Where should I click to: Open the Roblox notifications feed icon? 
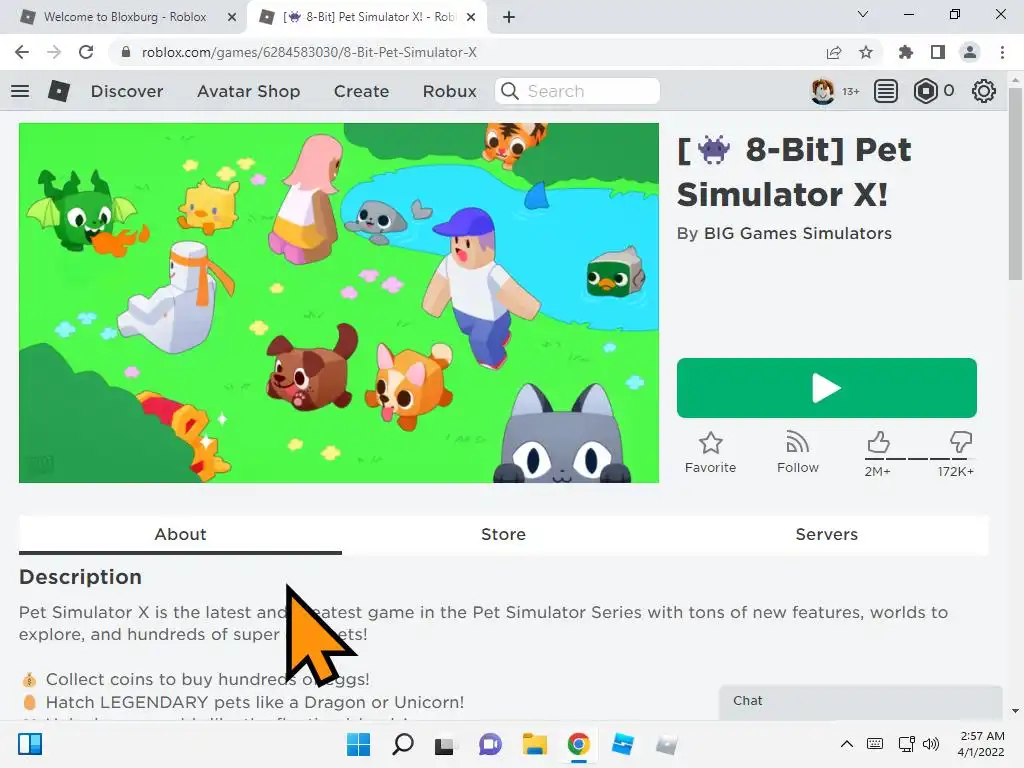[x=886, y=91]
